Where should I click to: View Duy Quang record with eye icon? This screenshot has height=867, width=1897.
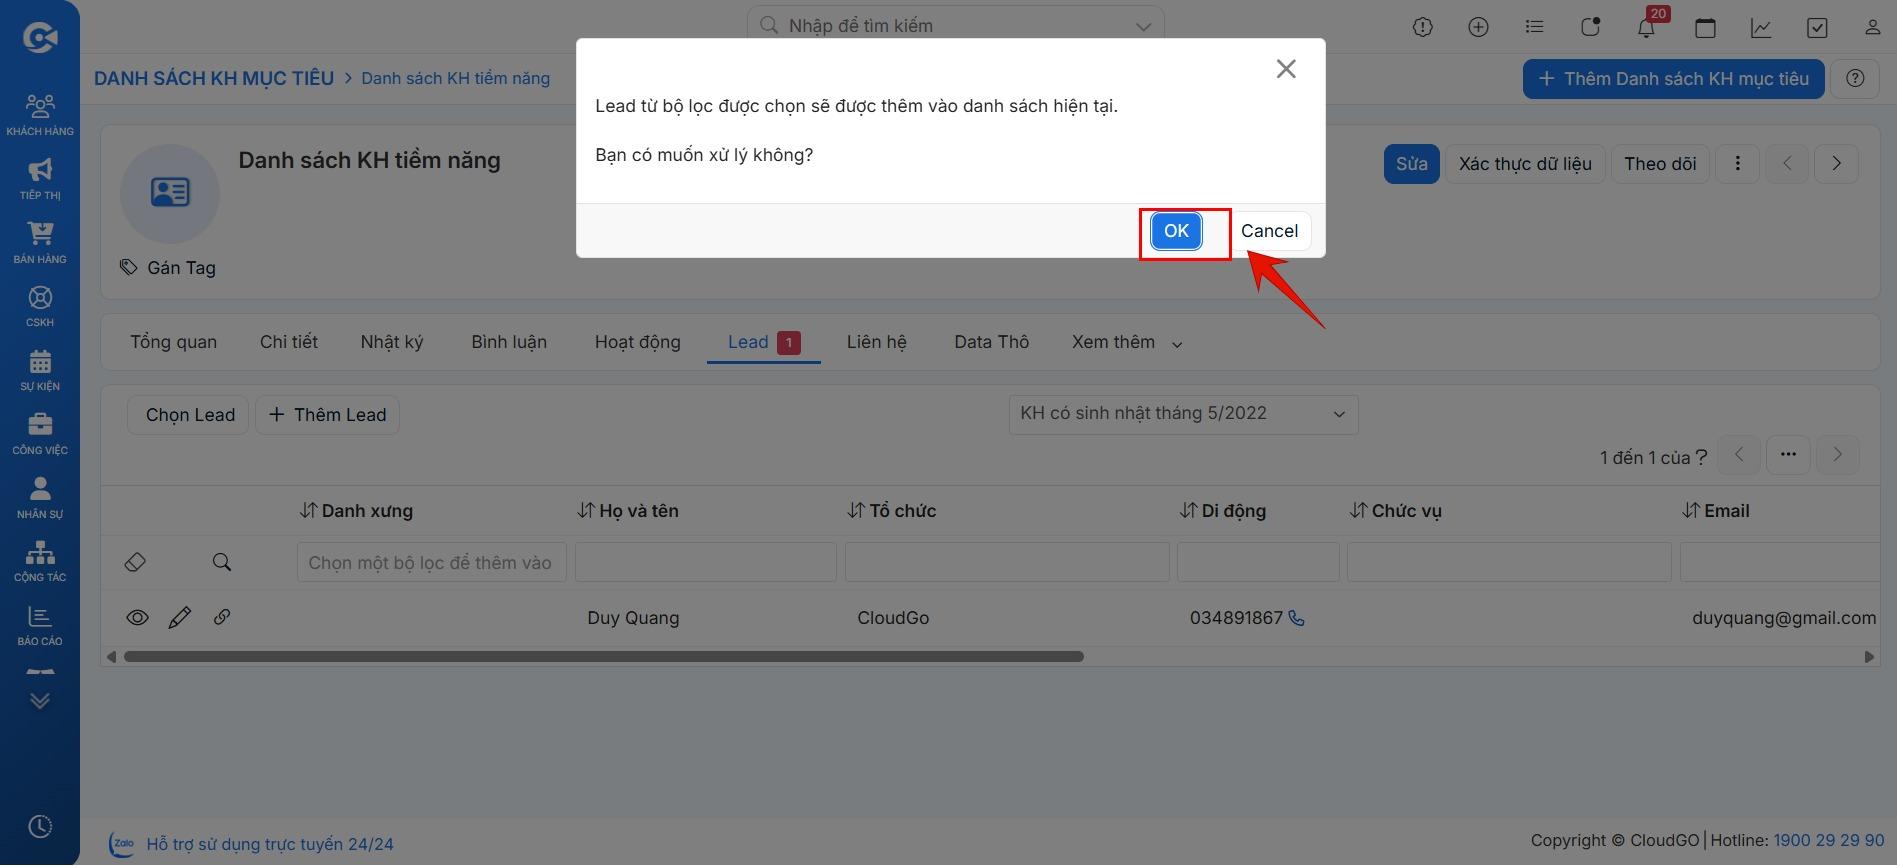coord(137,618)
